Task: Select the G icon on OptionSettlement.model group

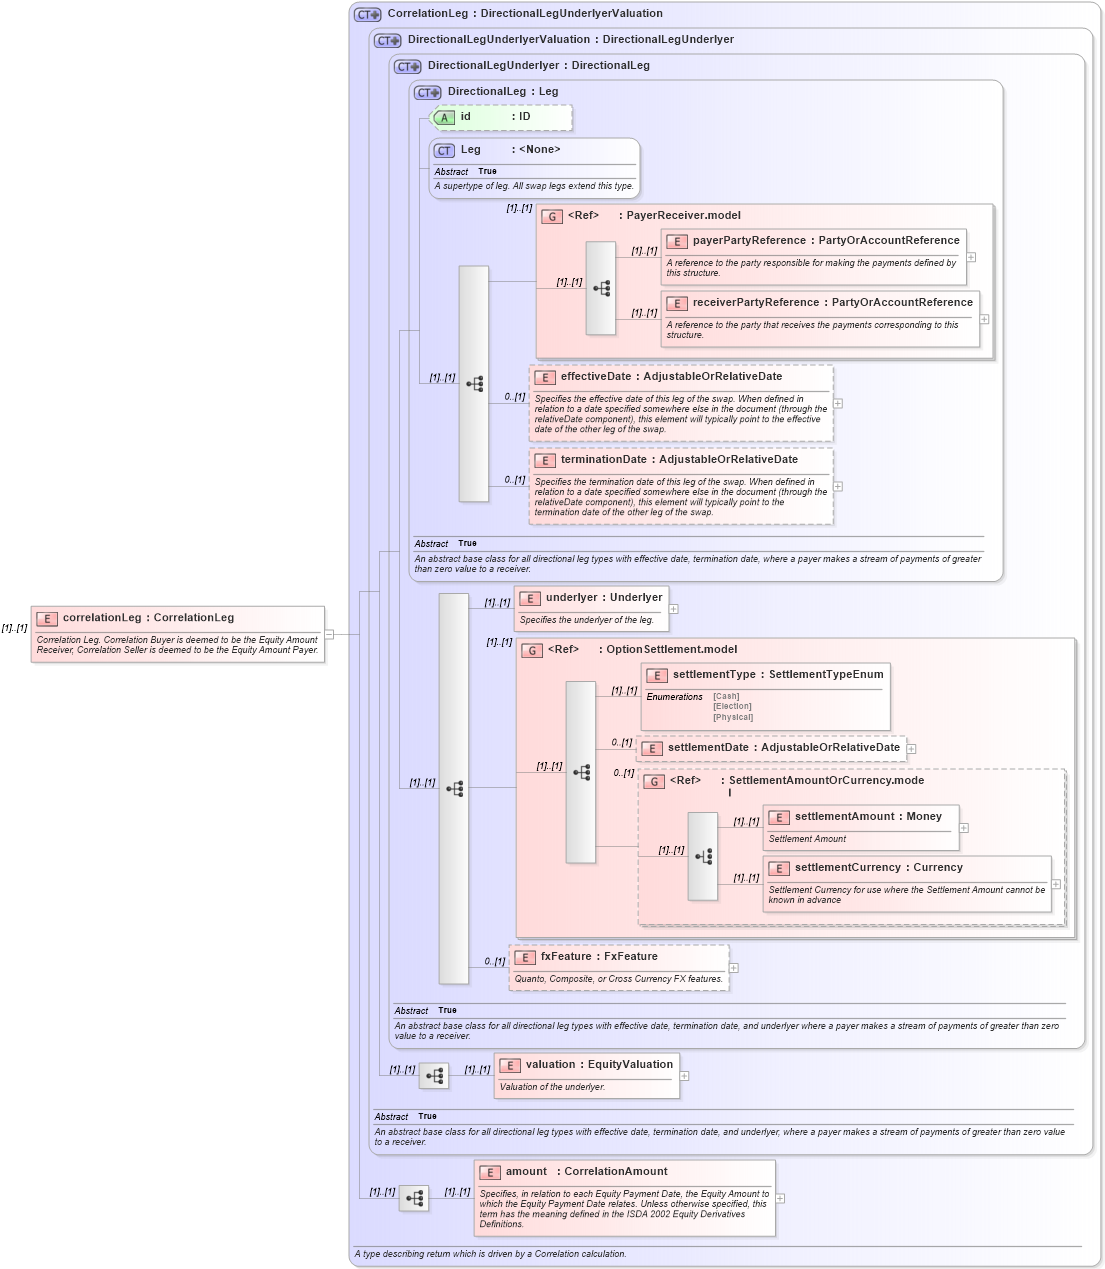Action: click(533, 649)
